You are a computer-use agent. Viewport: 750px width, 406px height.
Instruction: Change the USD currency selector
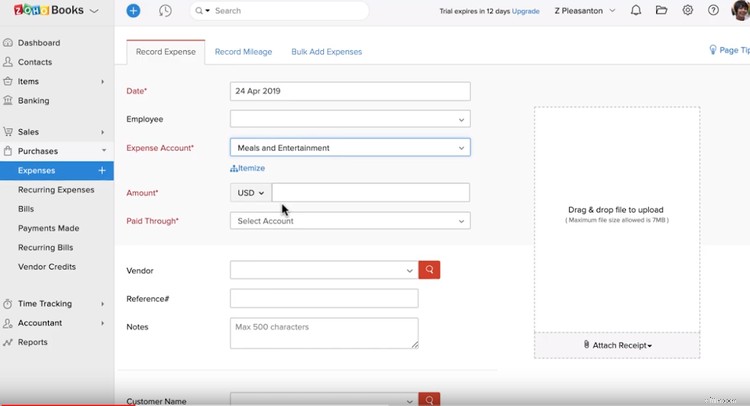point(250,193)
